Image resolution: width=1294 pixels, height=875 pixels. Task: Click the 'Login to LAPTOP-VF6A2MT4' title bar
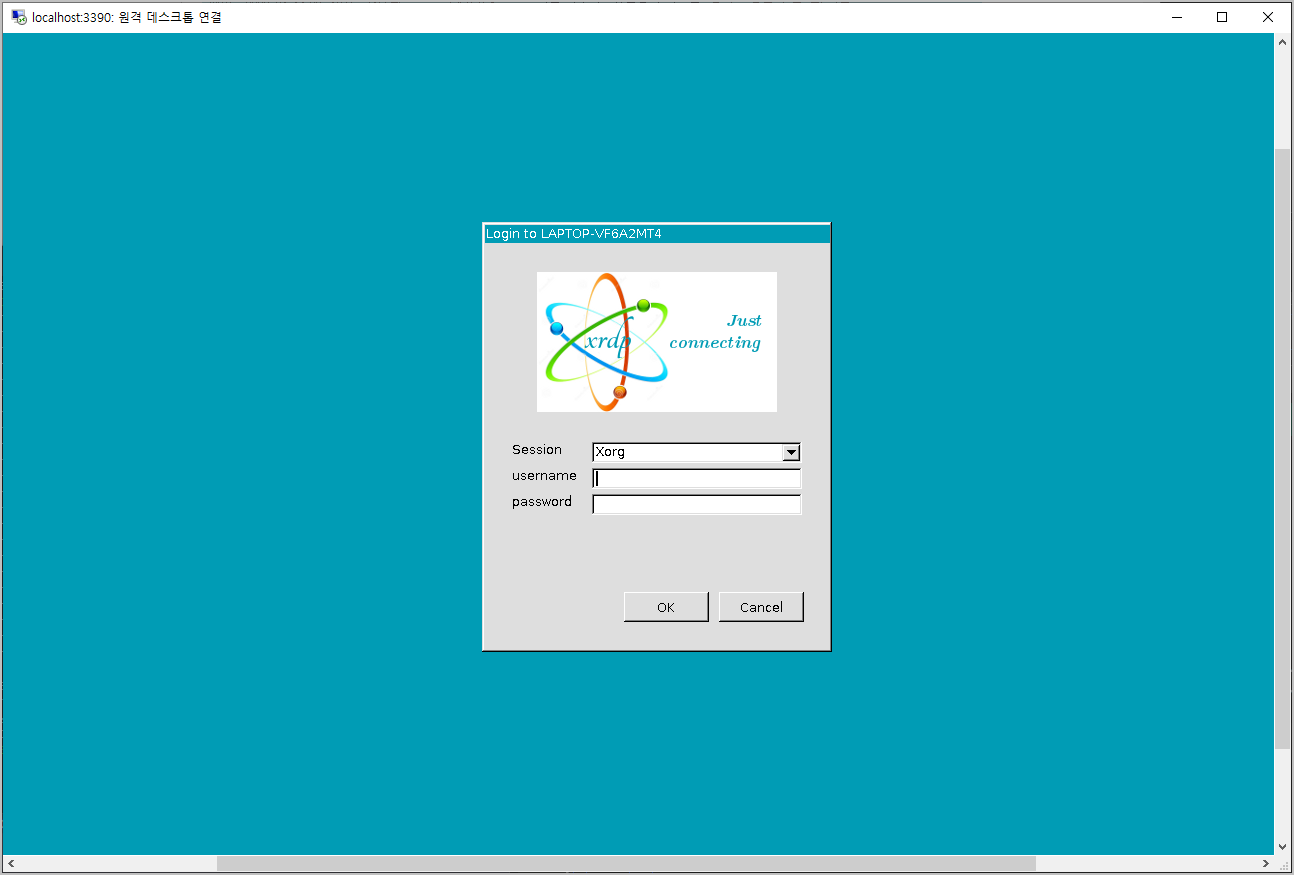pyautogui.click(x=656, y=233)
